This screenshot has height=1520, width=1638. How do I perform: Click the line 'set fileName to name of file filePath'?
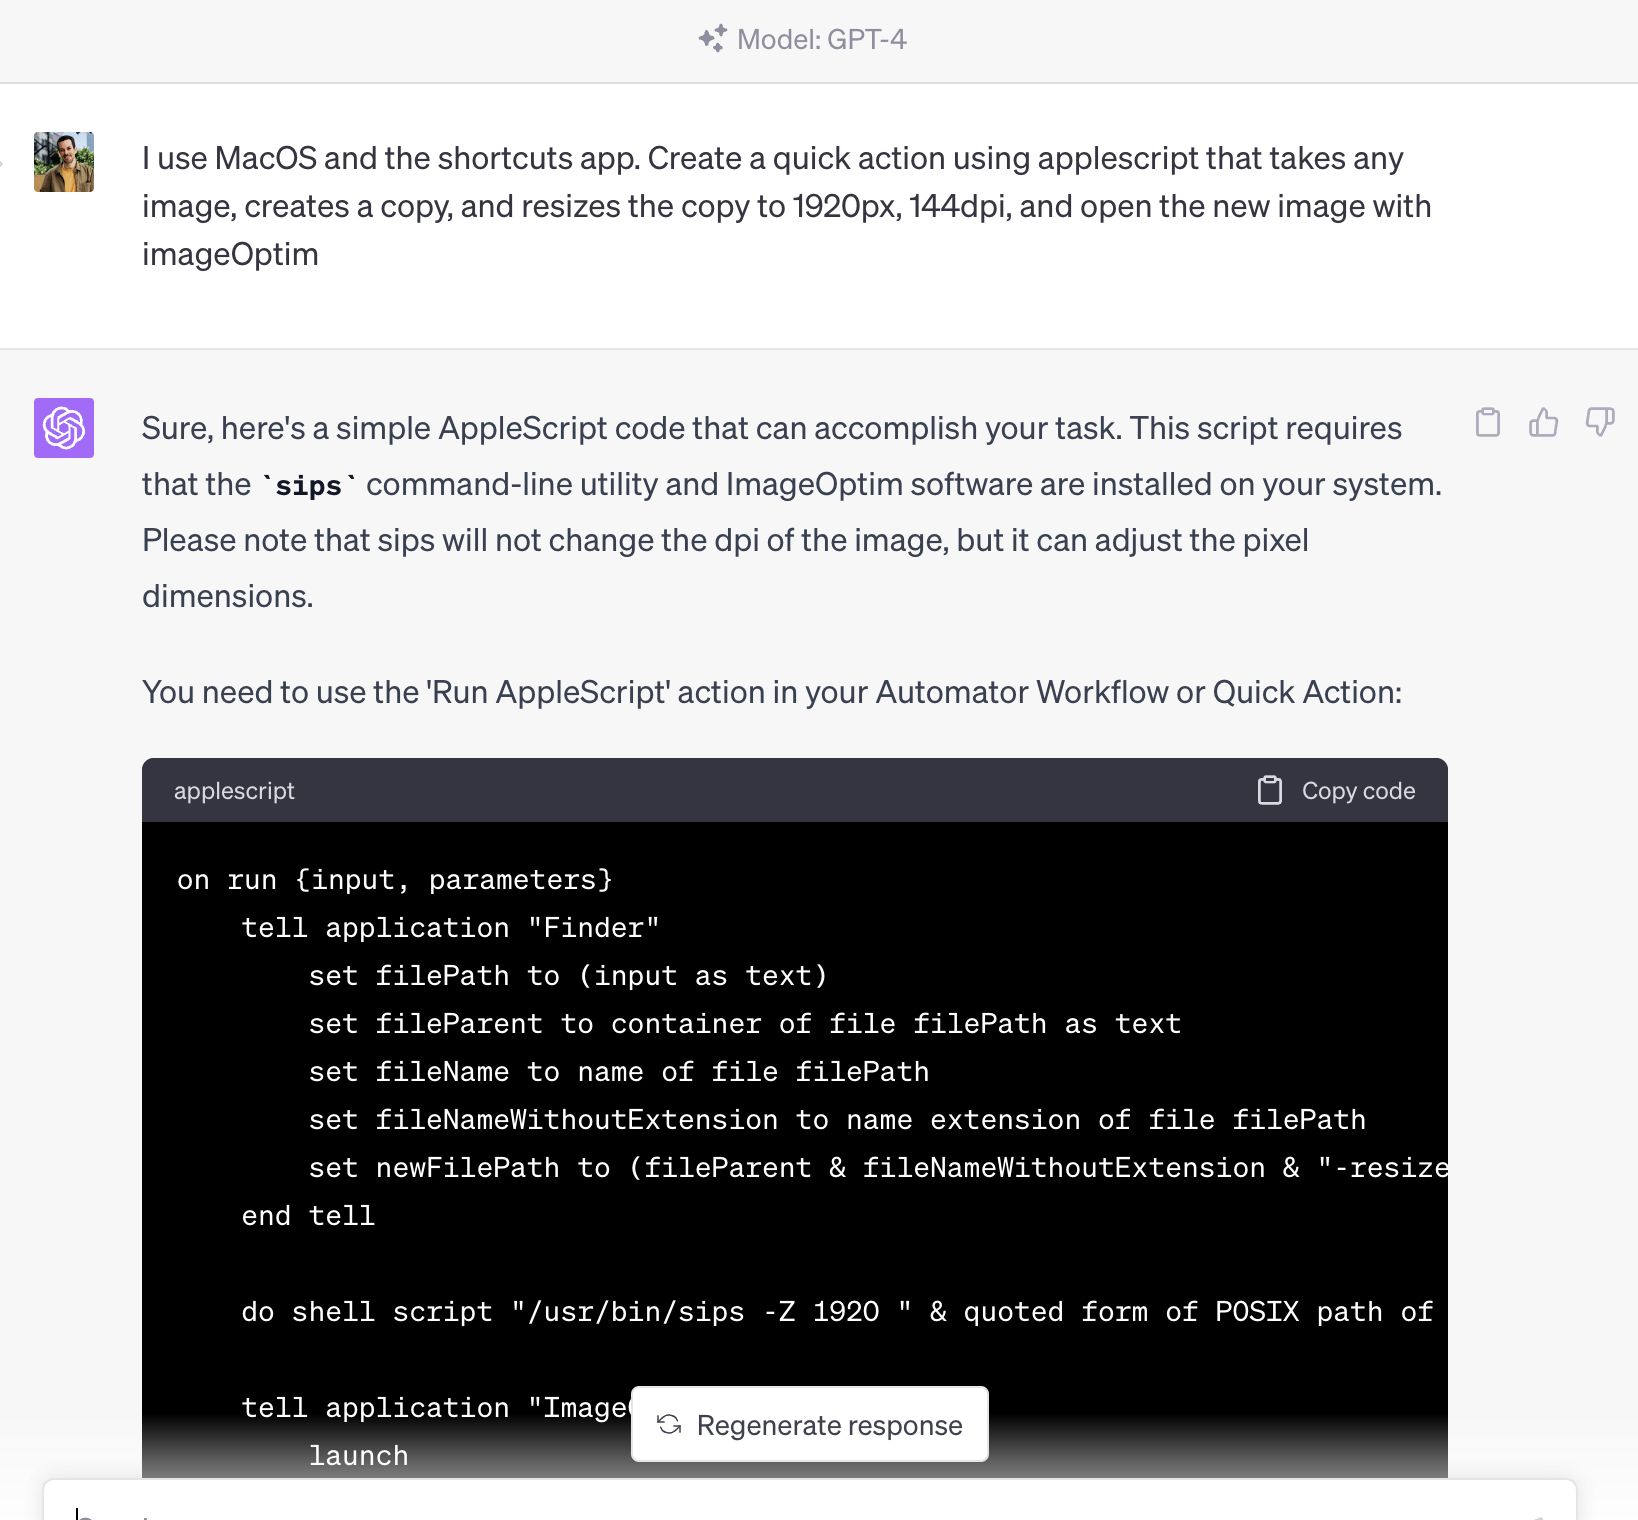(x=619, y=1072)
